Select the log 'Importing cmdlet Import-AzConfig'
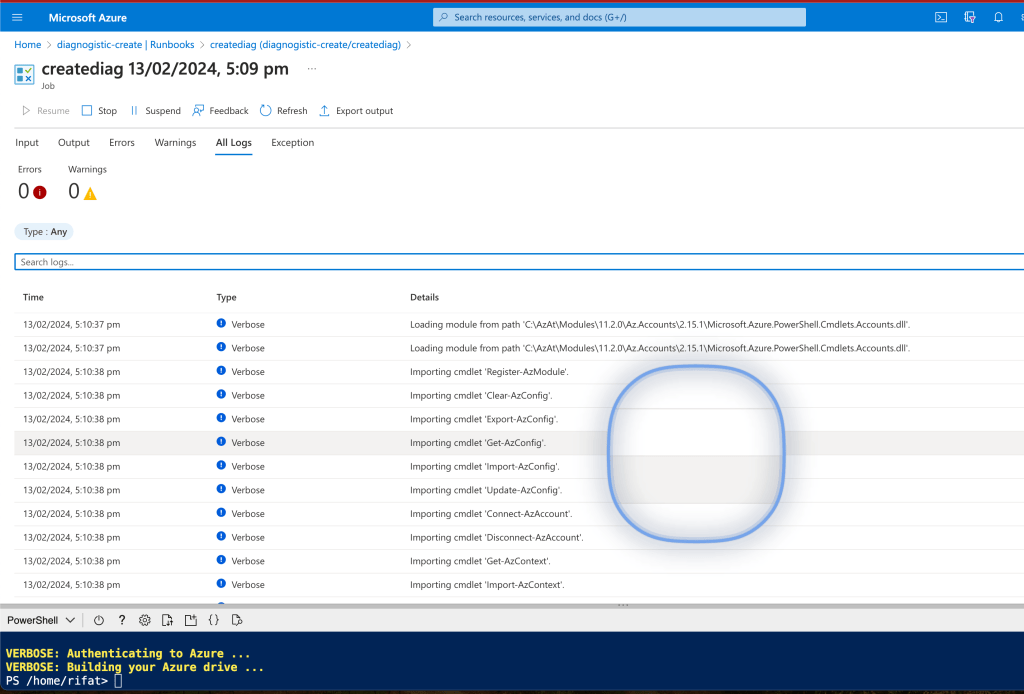 pyautogui.click(x=519, y=466)
